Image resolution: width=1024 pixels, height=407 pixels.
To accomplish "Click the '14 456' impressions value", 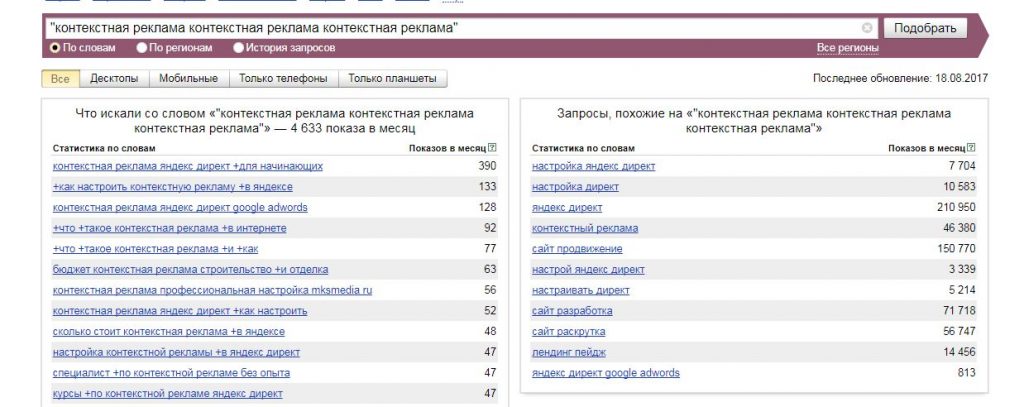I will [x=959, y=352].
